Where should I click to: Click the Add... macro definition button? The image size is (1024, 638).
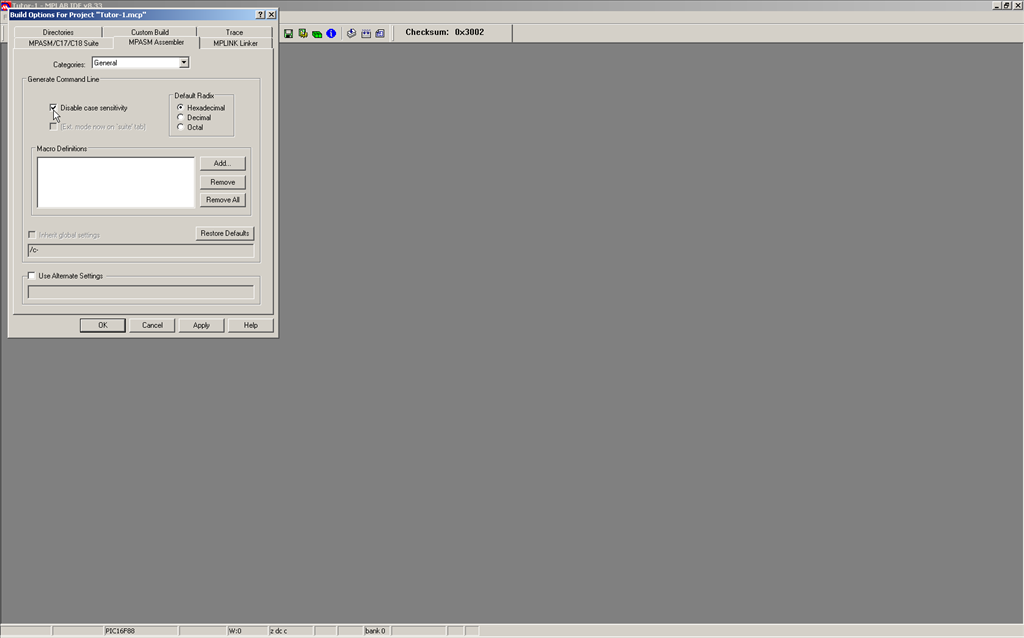(x=222, y=163)
